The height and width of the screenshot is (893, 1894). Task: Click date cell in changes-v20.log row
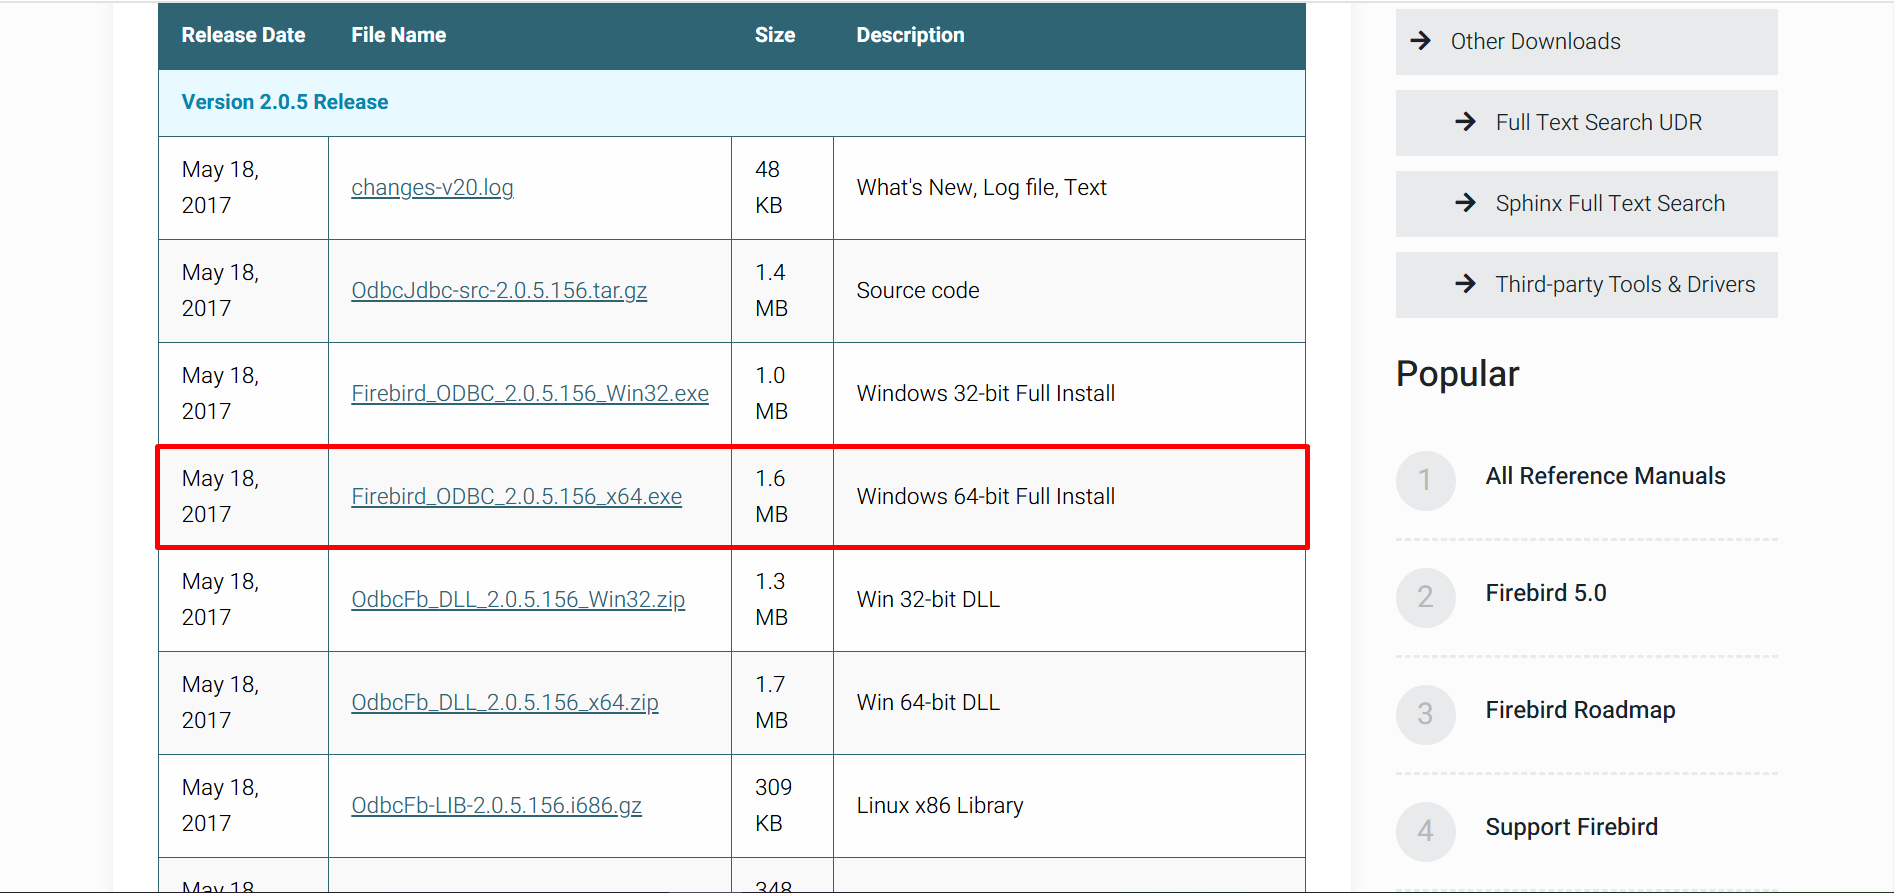[x=243, y=188]
